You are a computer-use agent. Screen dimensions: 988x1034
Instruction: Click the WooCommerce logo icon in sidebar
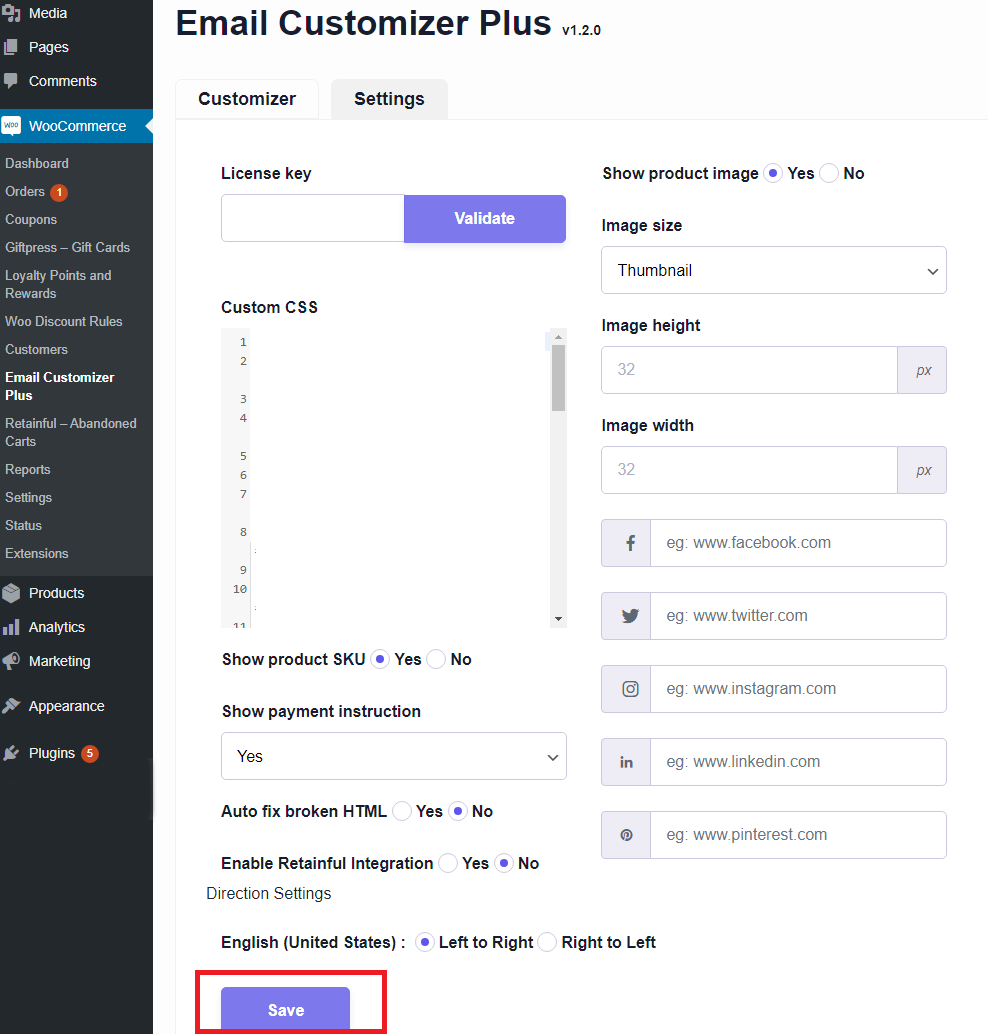(12, 126)
